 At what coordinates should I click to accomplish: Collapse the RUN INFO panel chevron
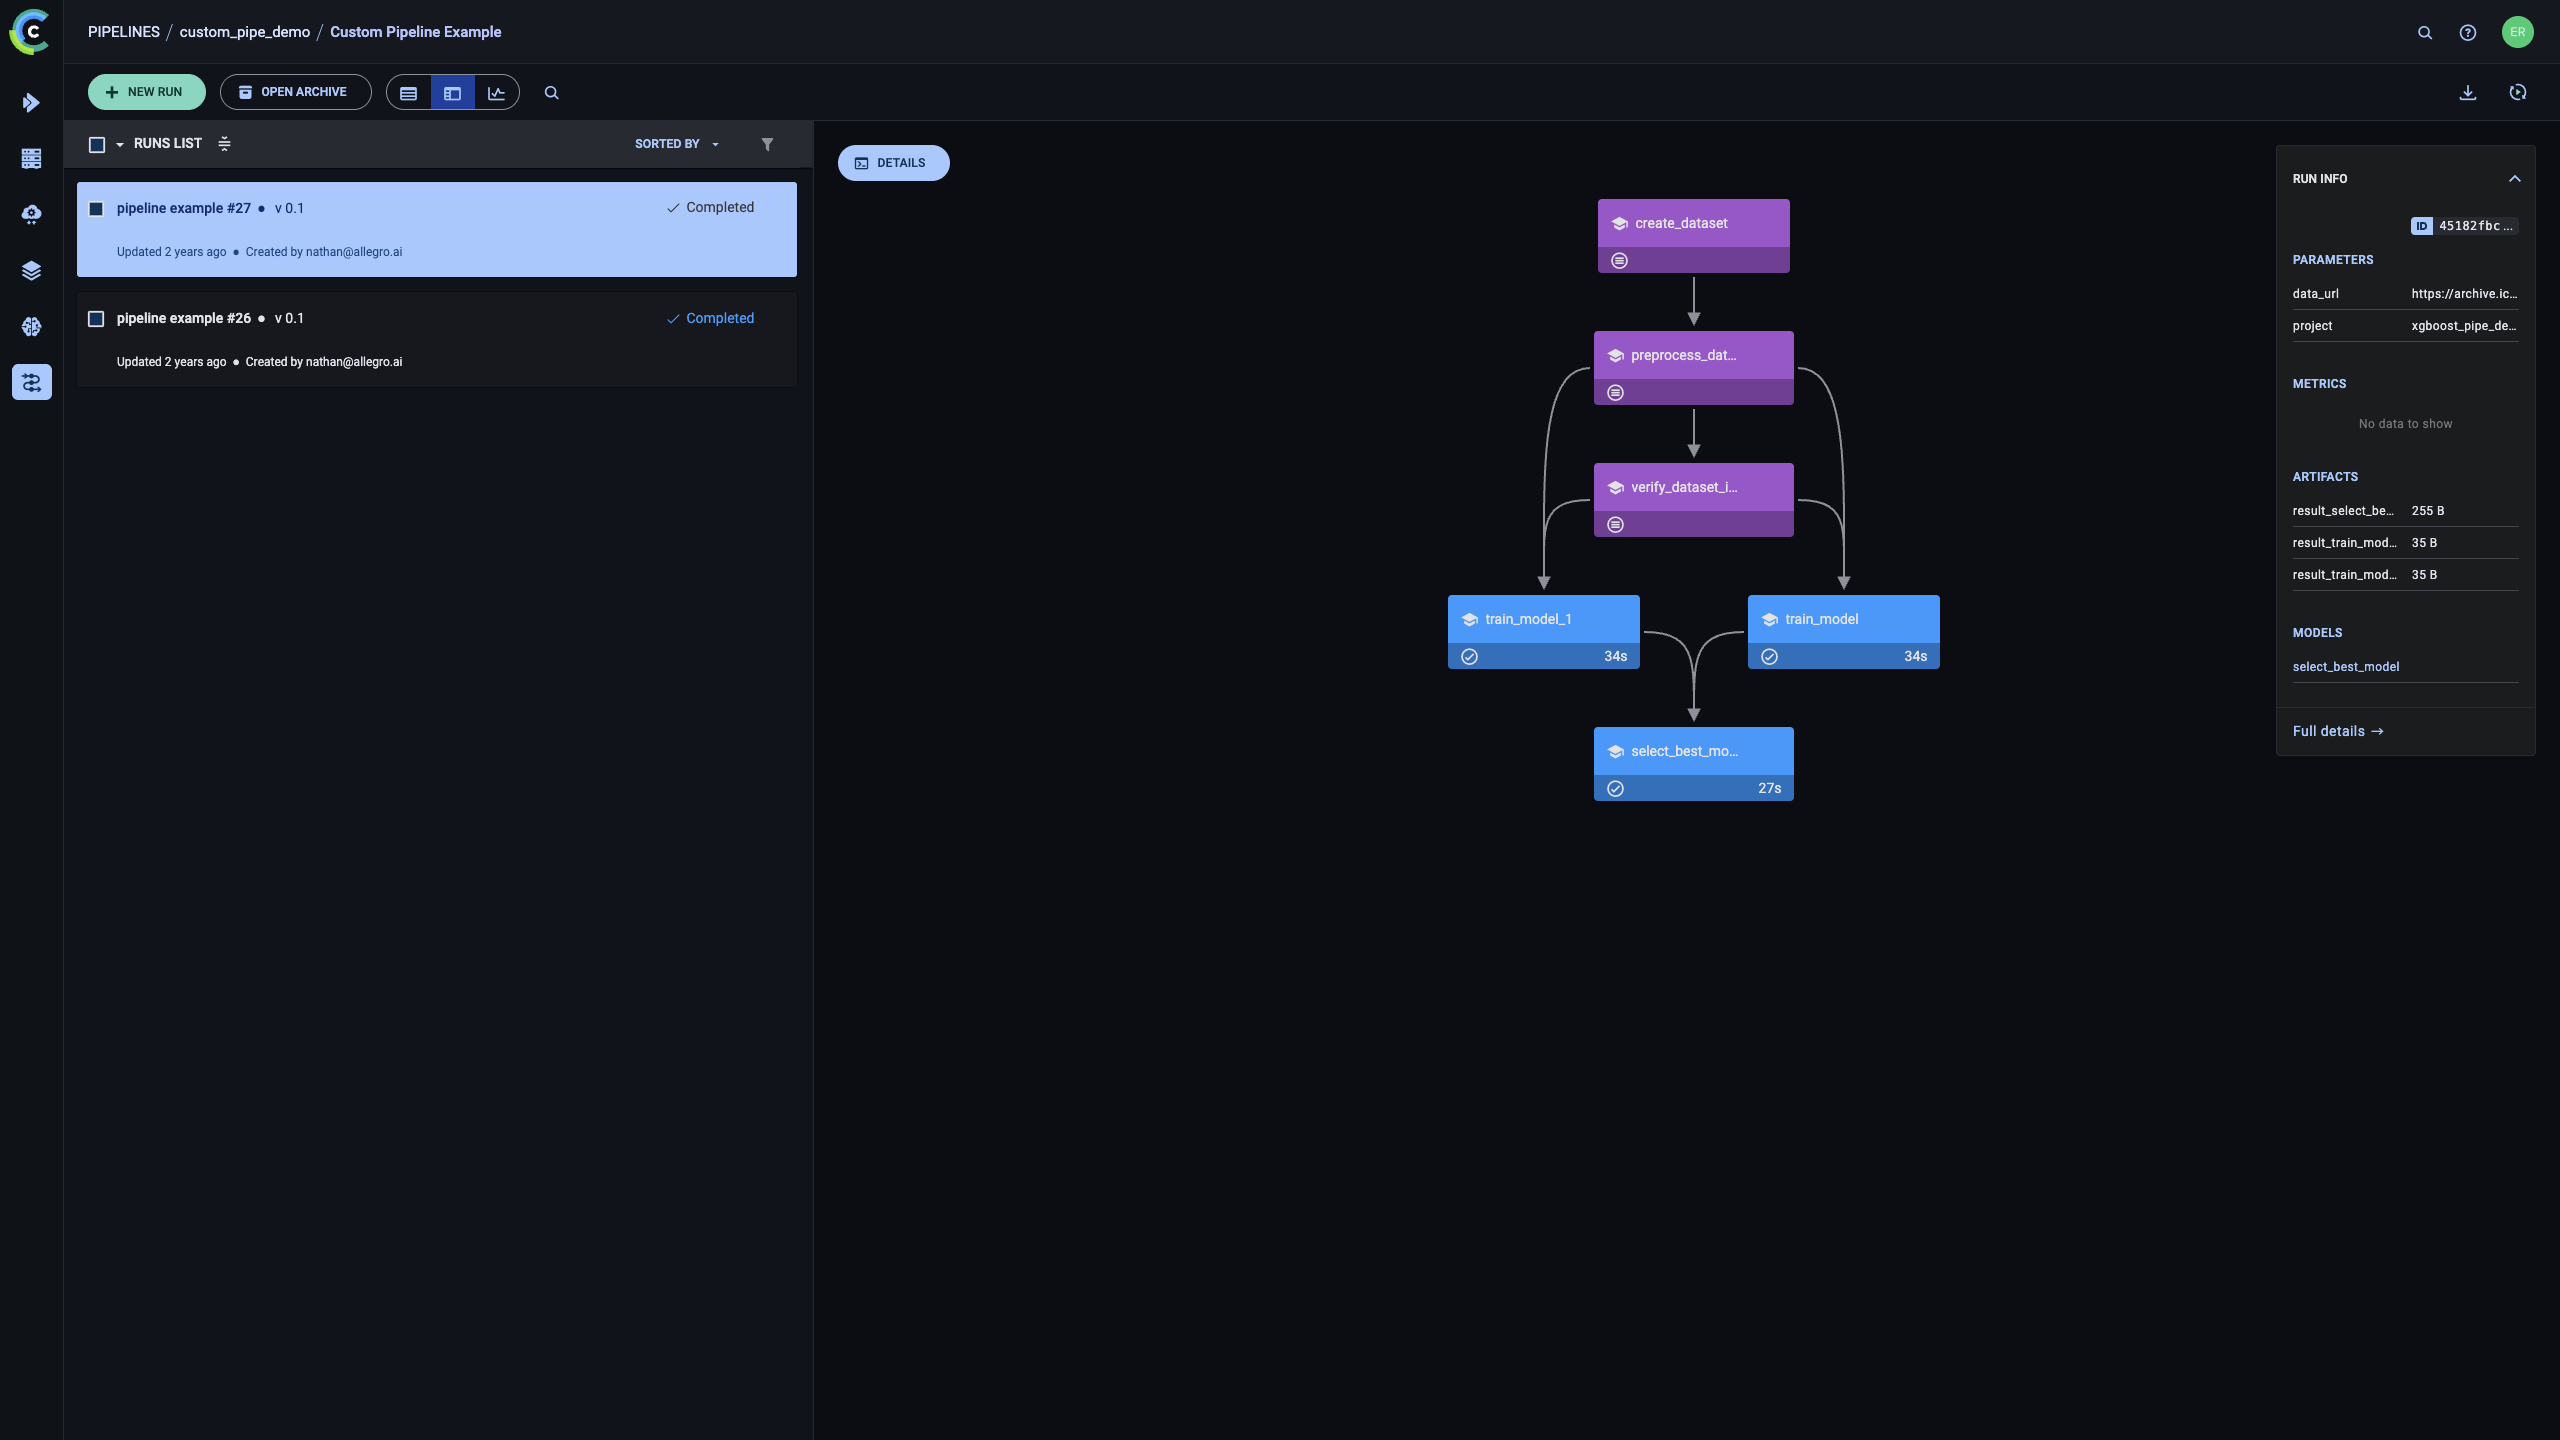point(2514,179)
